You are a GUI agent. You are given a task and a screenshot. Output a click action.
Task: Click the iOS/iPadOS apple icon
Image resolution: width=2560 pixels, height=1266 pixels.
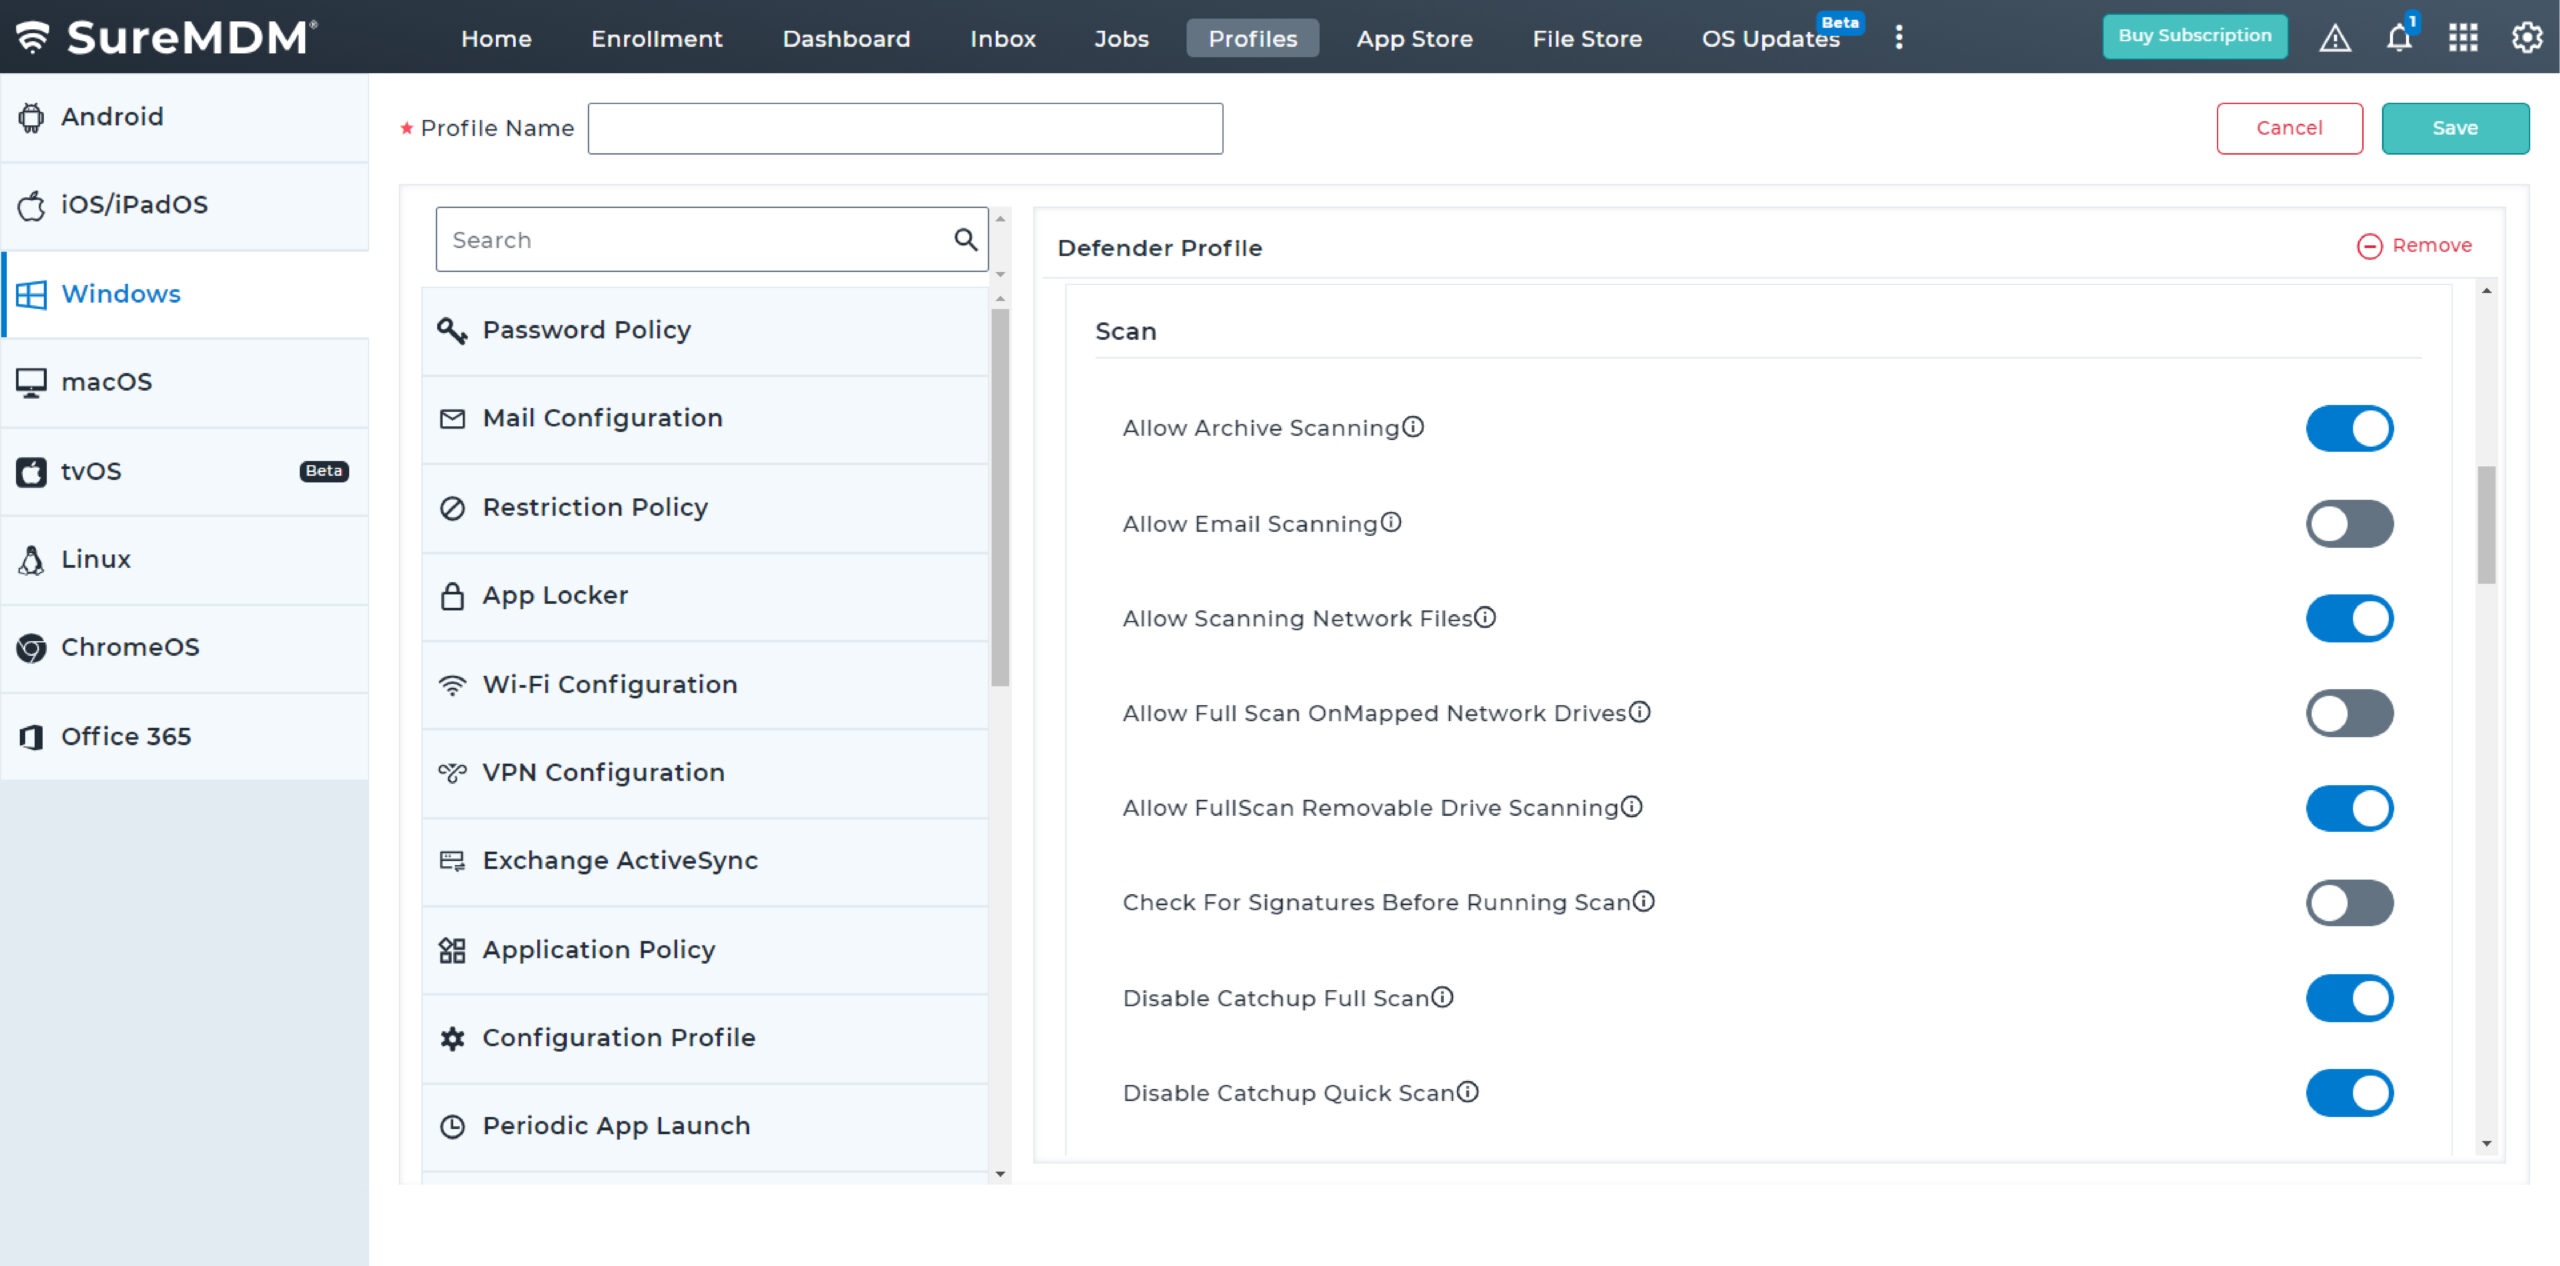pos(31,205)
